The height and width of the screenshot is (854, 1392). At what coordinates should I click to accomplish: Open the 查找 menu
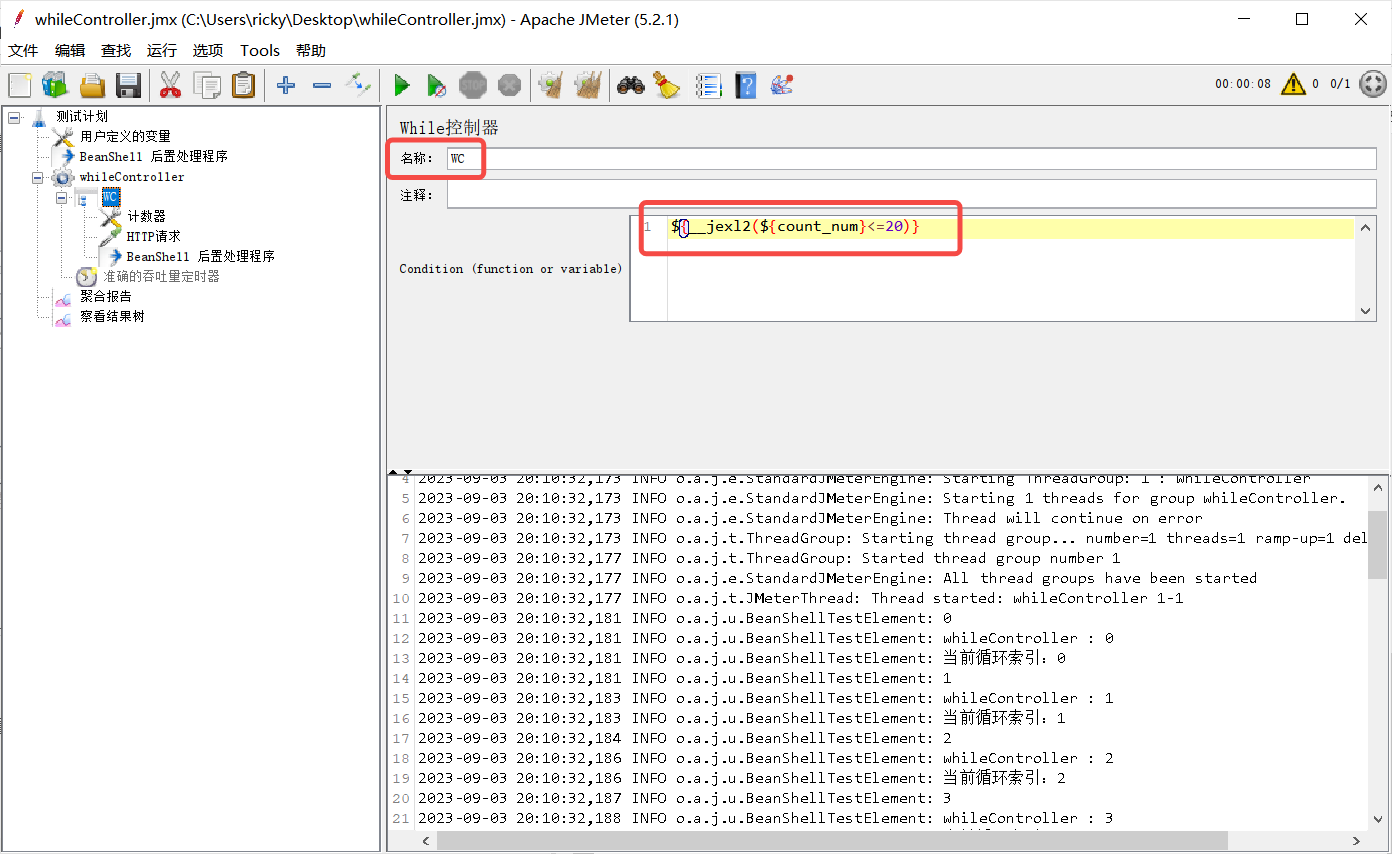coord(116,50)
